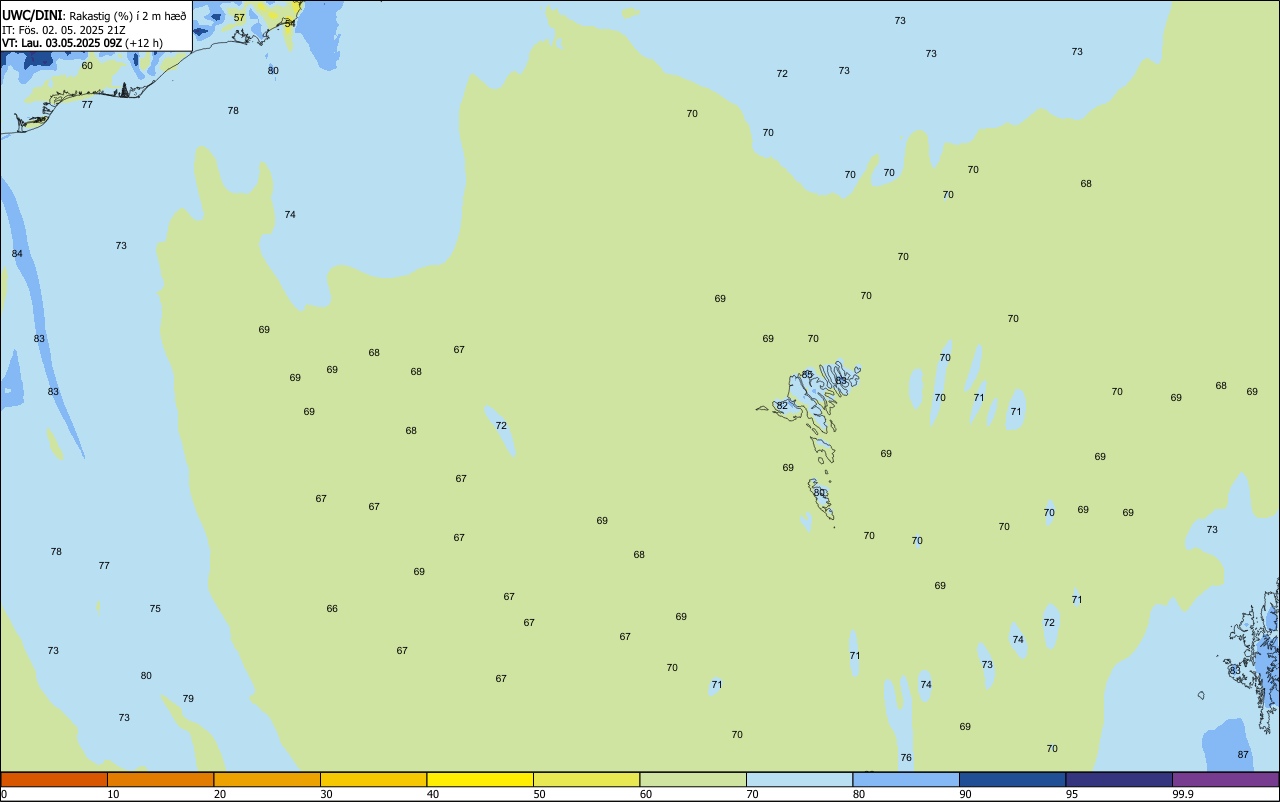This screenshot has width=1280, height=802.
Task: Click the humidity value '76' on the map
Action: point(906,758)
